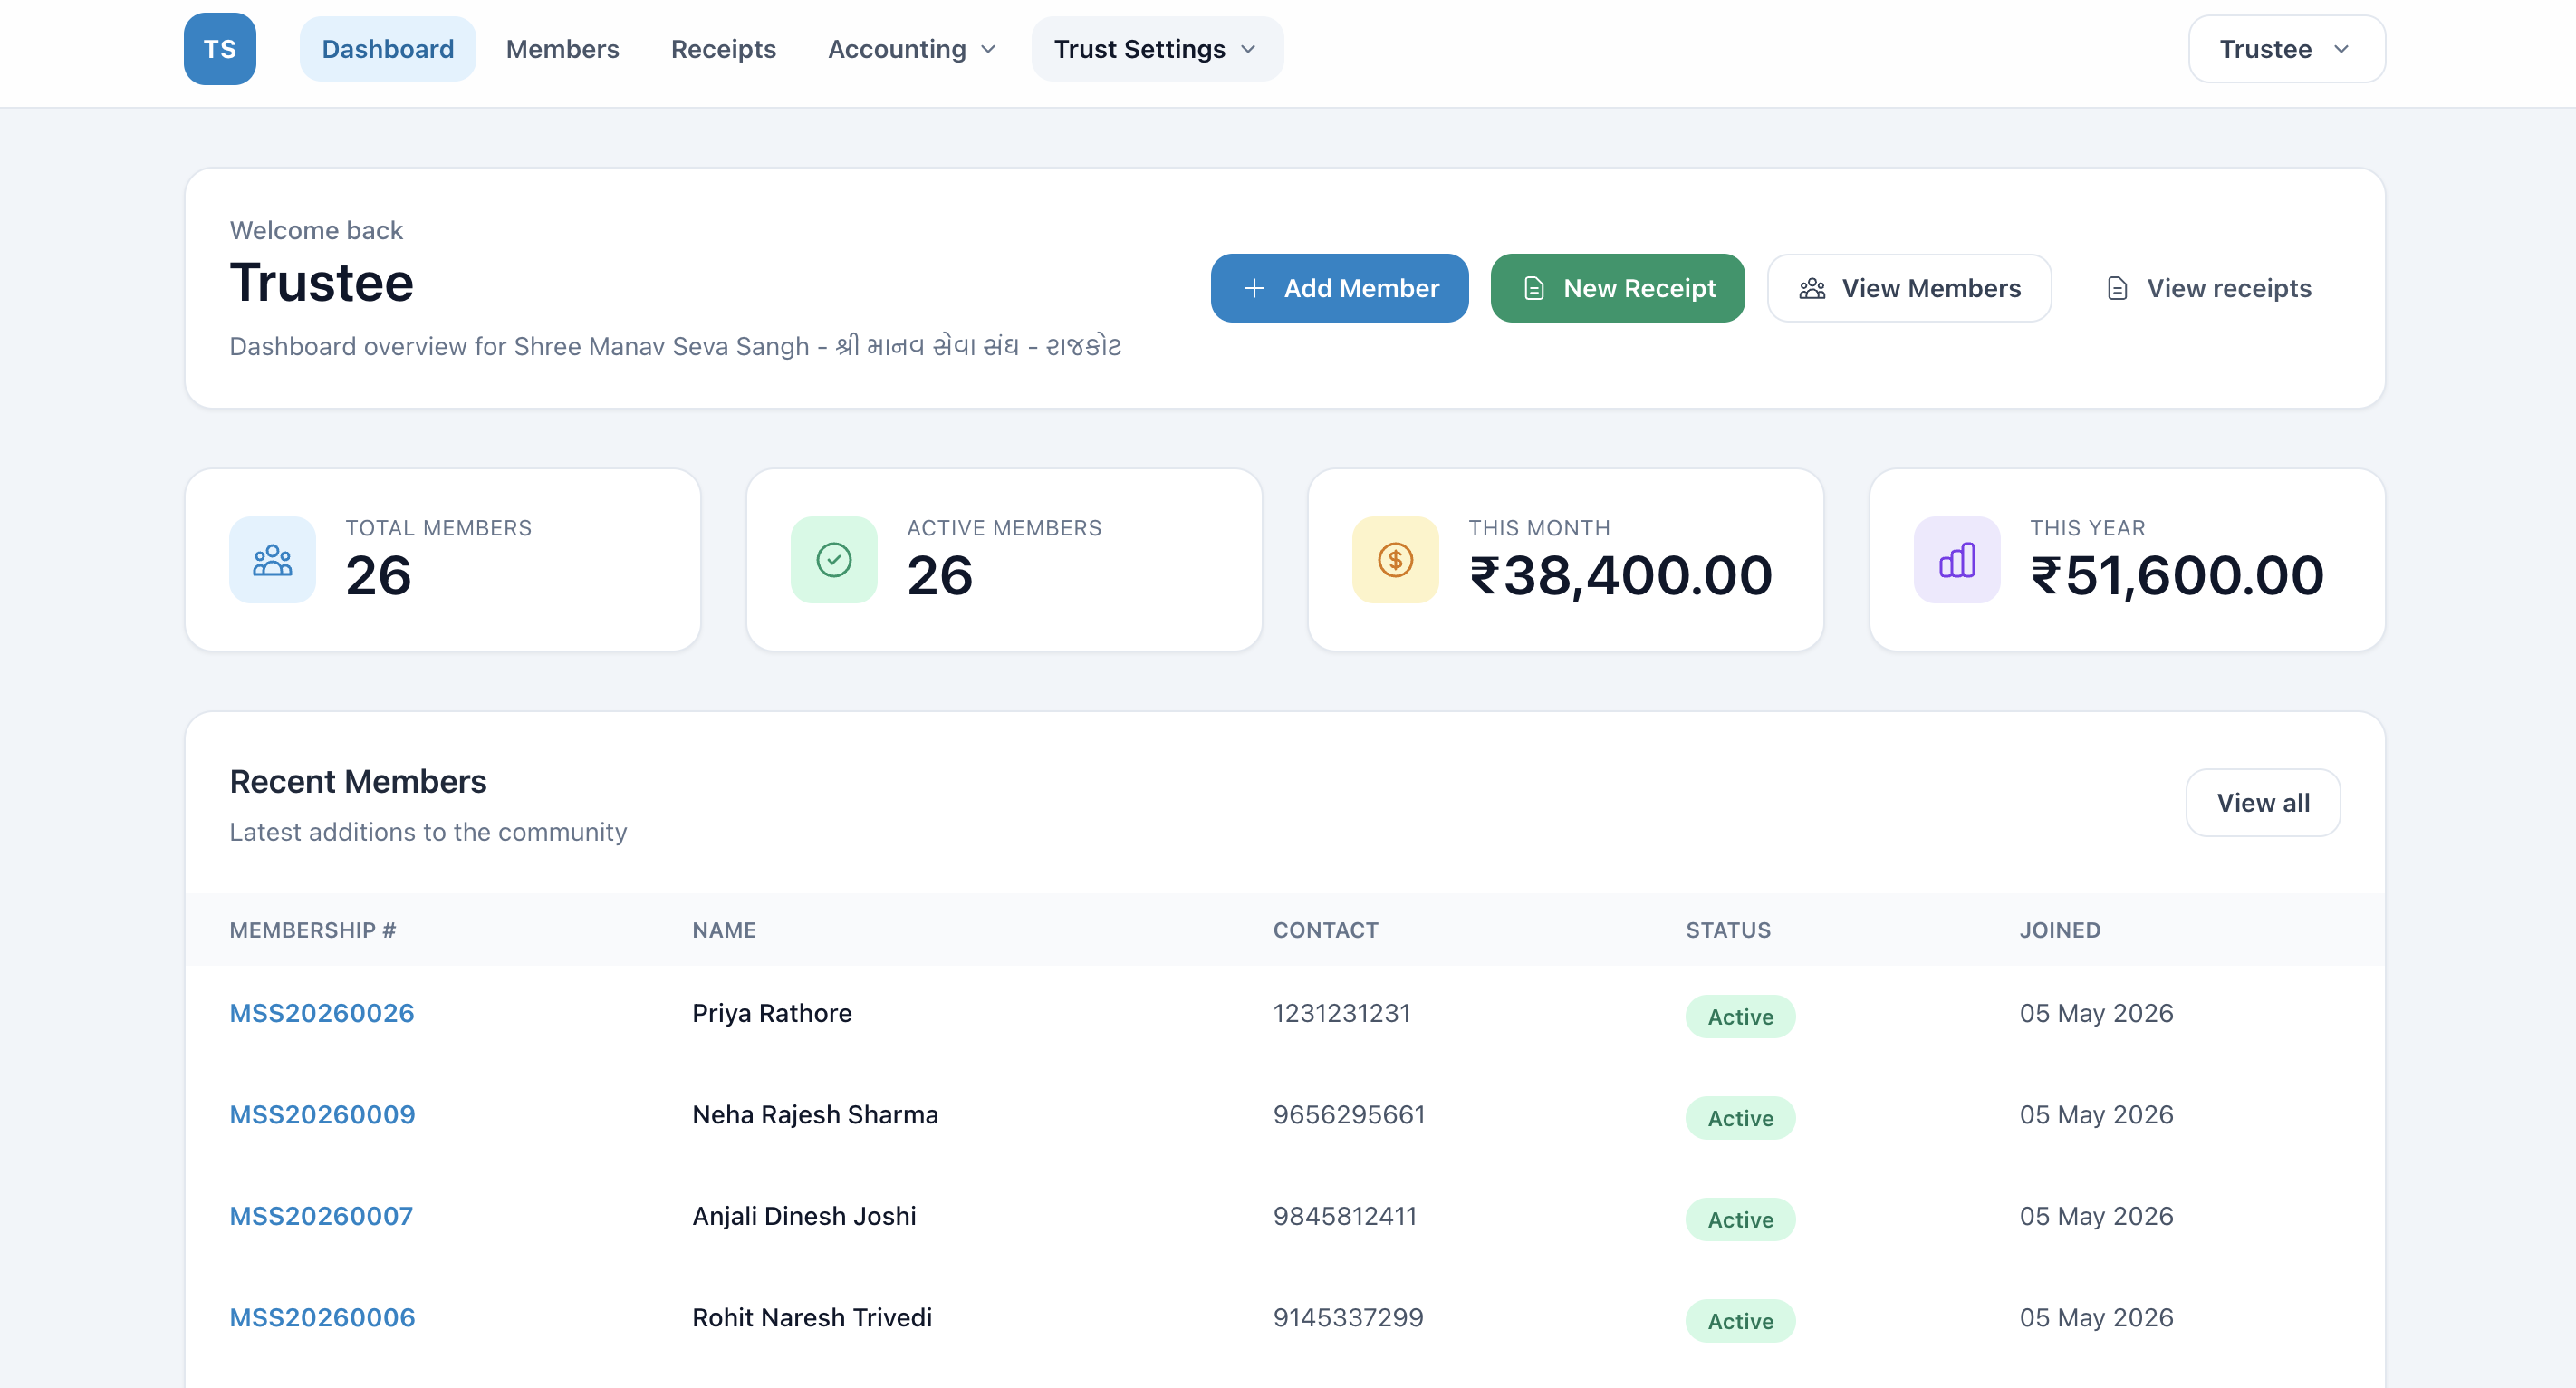
Task: Click the This Month dollar coin icon
Action: pyautogui.click(x=1395, y=560)
